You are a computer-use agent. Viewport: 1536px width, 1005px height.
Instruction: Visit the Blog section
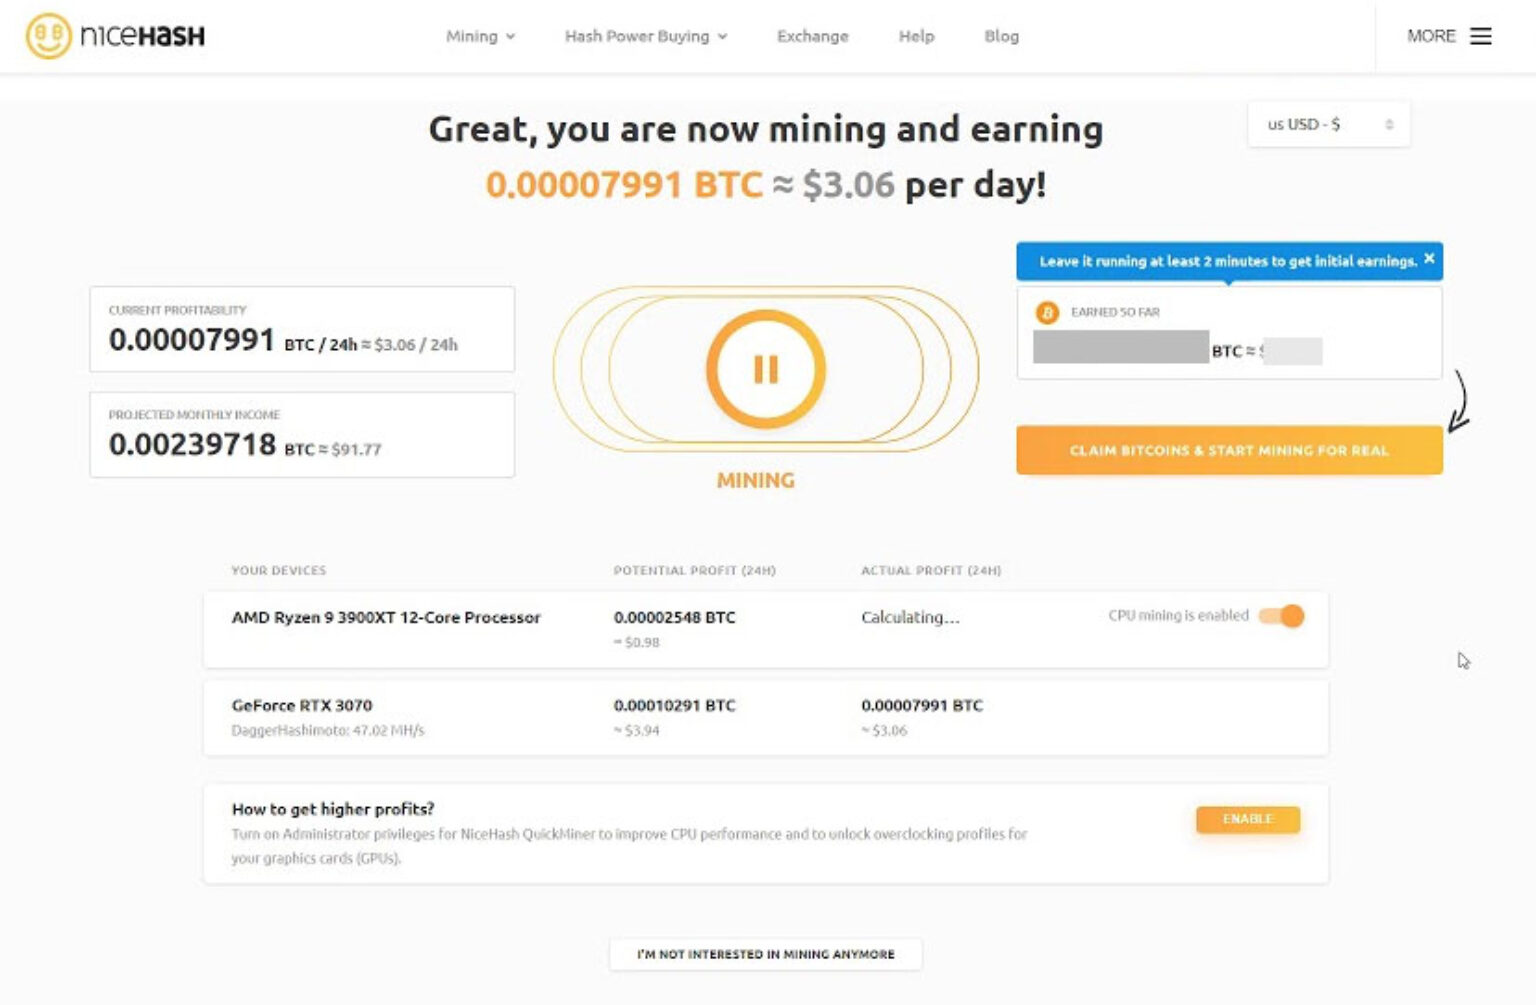(x=1001, y=36)
